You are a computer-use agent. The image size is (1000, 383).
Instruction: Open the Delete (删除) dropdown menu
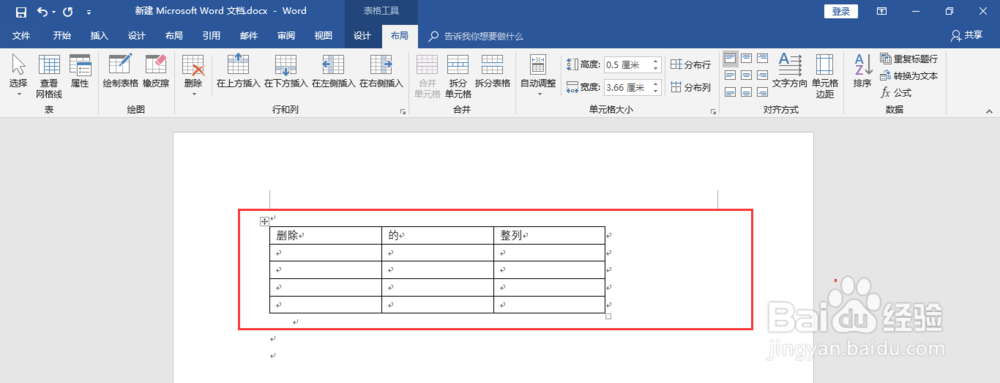(193, 75)
